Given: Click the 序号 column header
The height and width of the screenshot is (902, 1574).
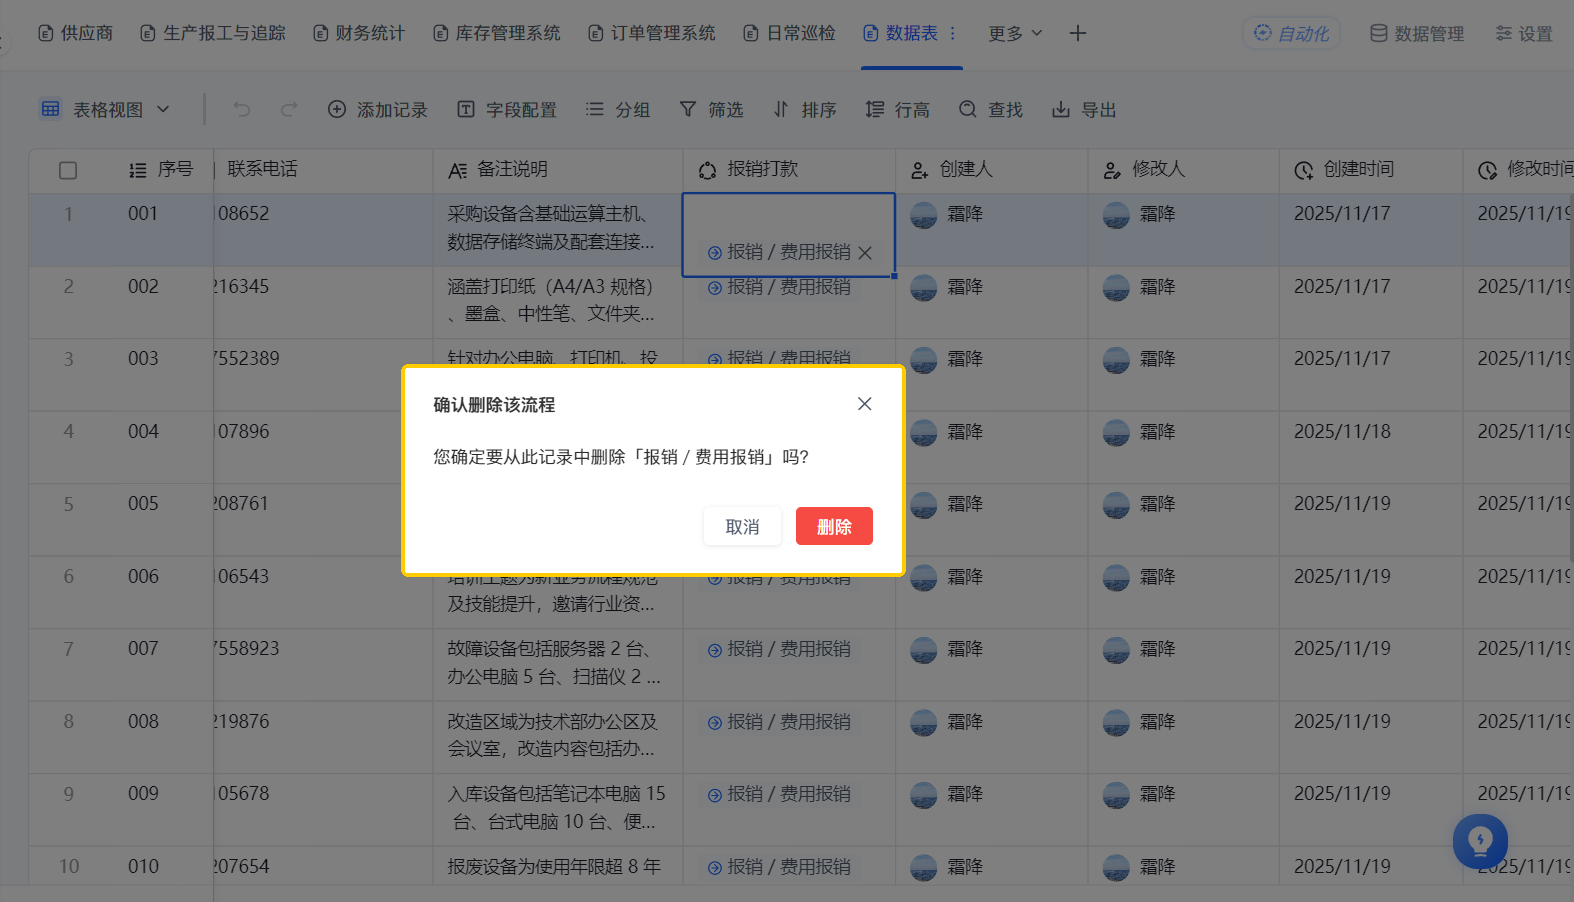Looking at the screenshot, I should click(161, 170).
